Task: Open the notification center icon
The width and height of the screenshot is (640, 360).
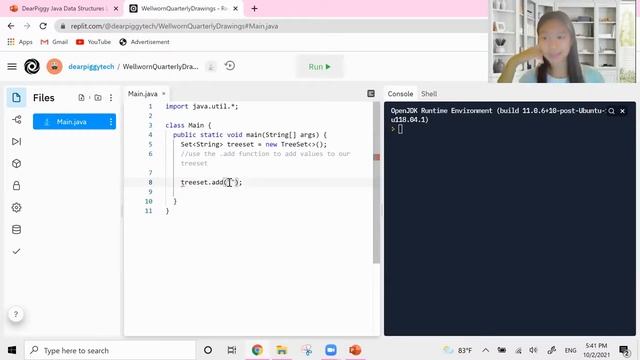Action: tap(624, 350)
